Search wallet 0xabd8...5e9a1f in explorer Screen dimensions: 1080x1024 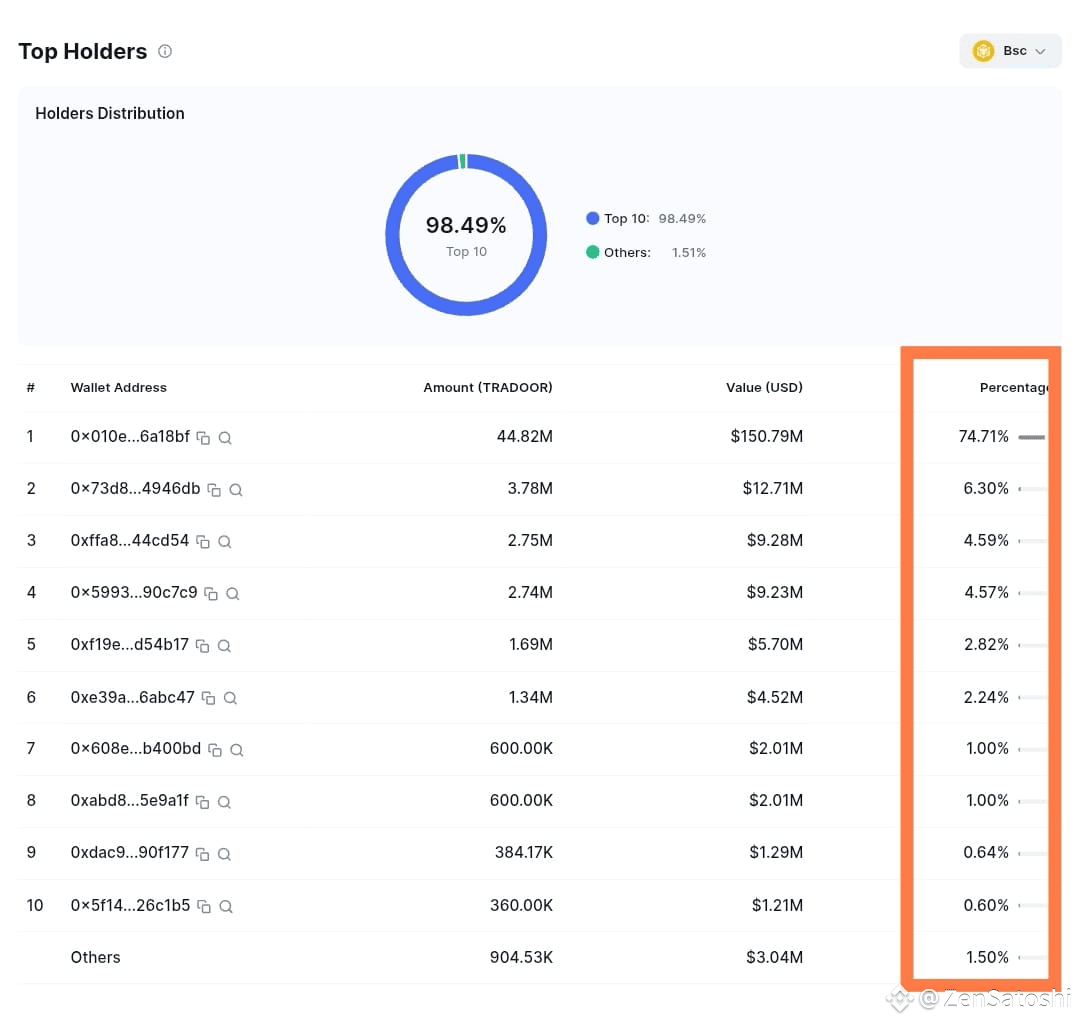(224, 802)
